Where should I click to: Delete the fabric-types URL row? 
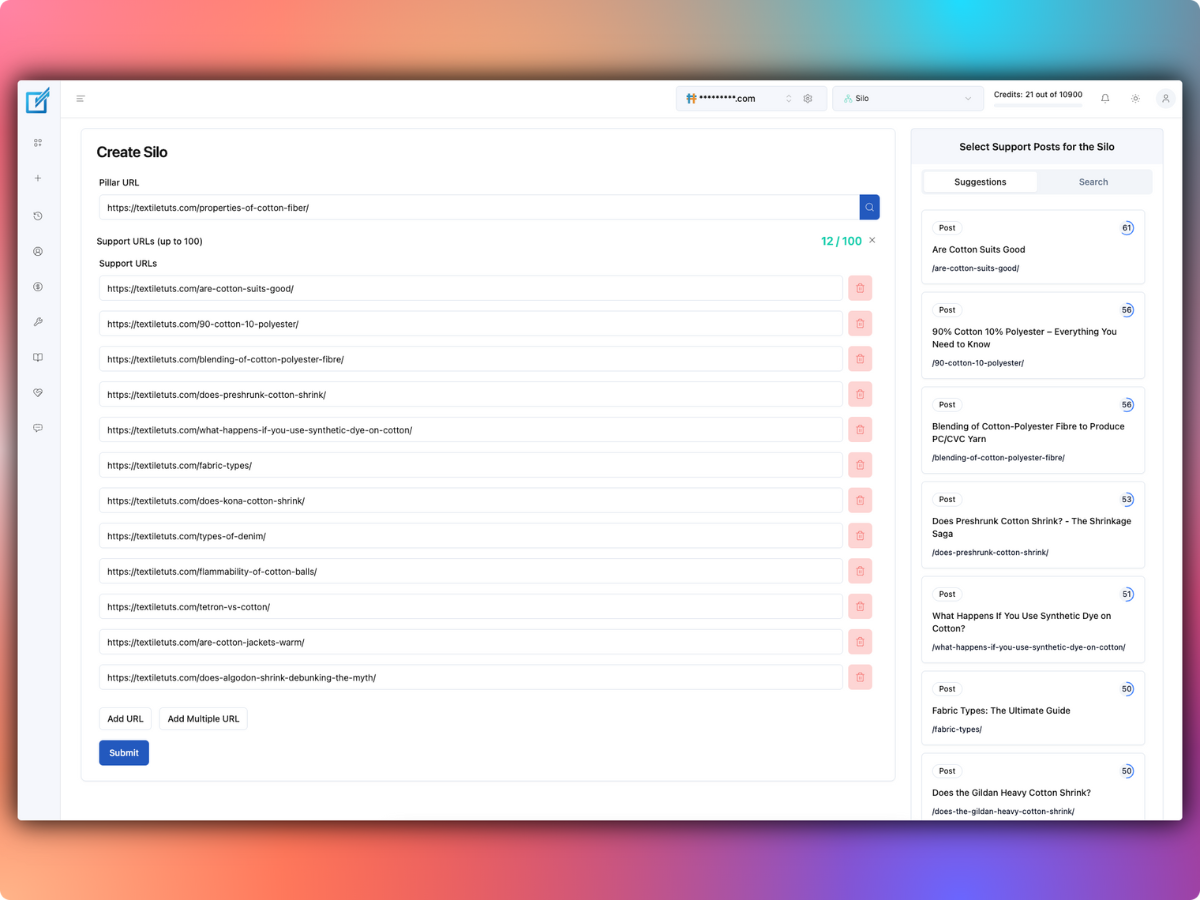(x=860, y=465)
